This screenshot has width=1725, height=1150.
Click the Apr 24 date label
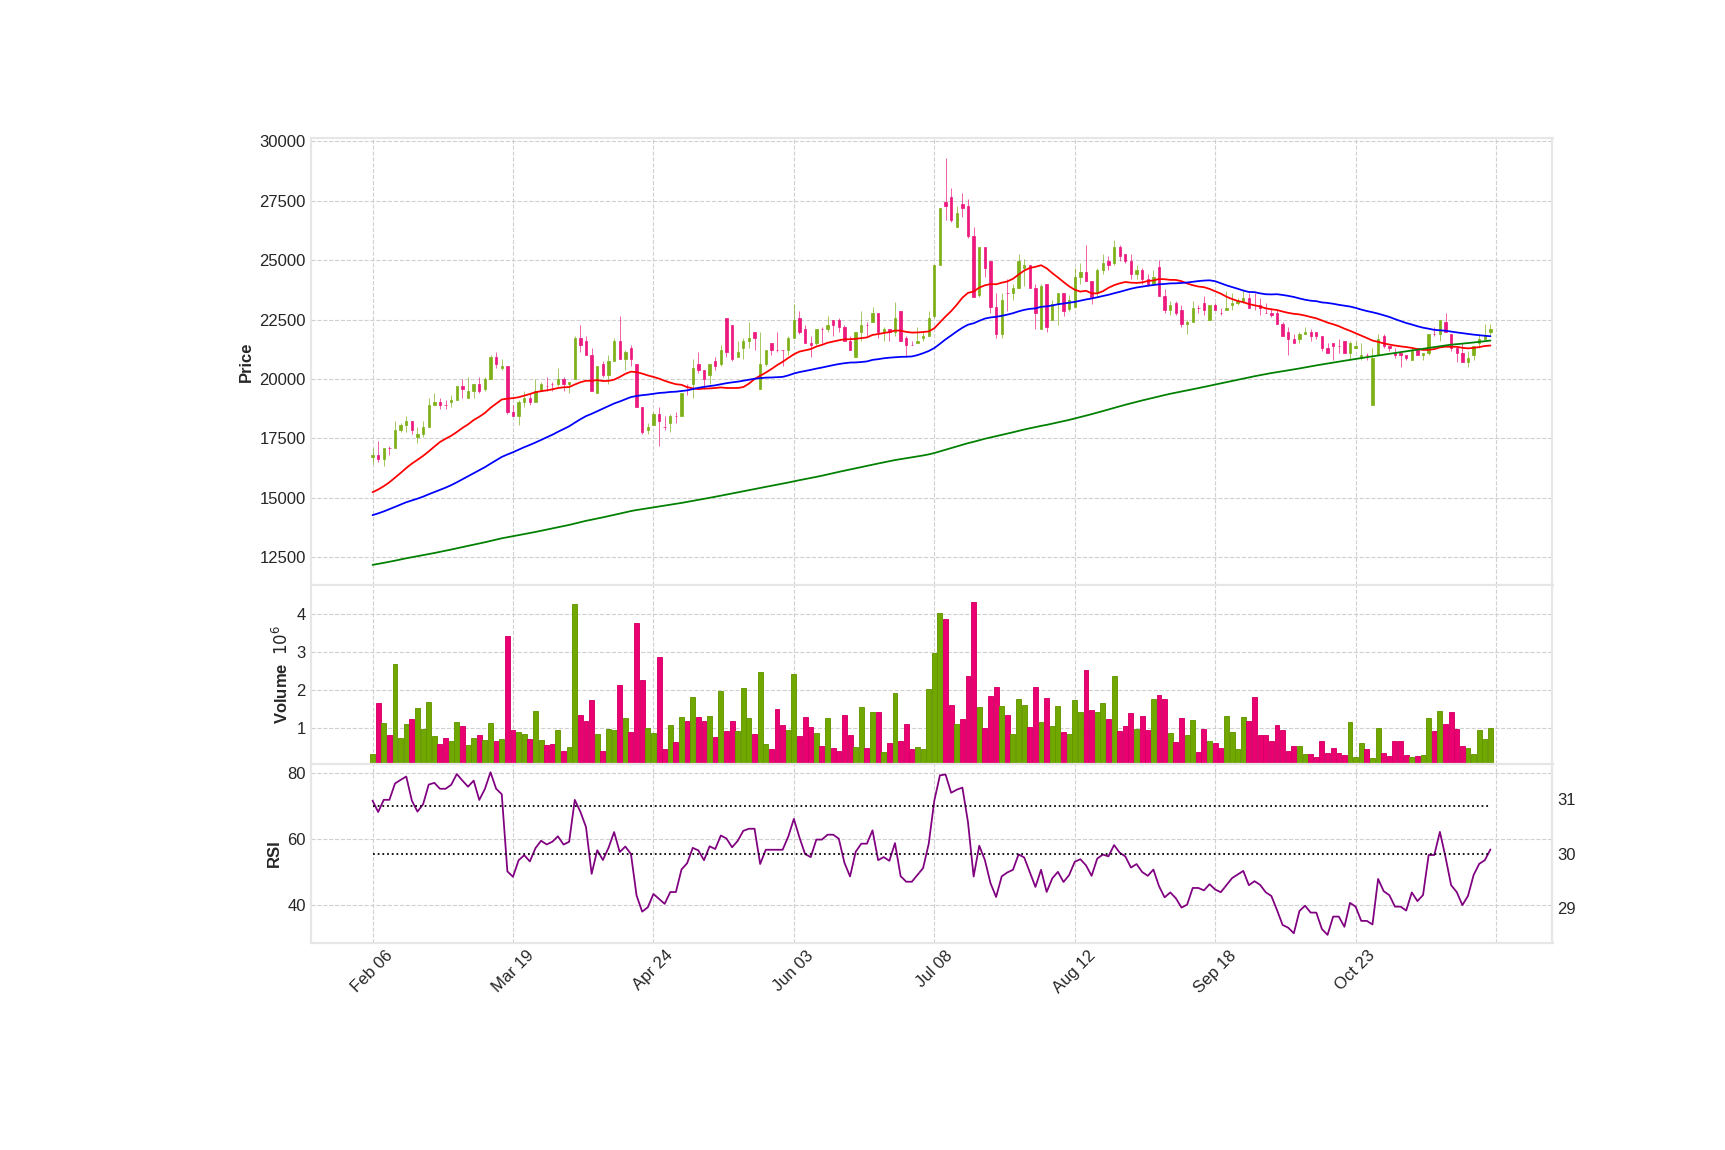(651, 971)
